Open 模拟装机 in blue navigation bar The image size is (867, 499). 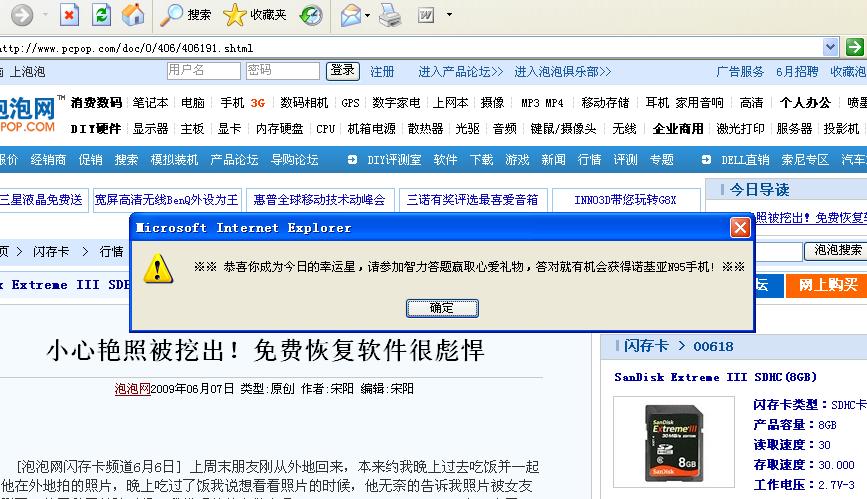point(174,160)
